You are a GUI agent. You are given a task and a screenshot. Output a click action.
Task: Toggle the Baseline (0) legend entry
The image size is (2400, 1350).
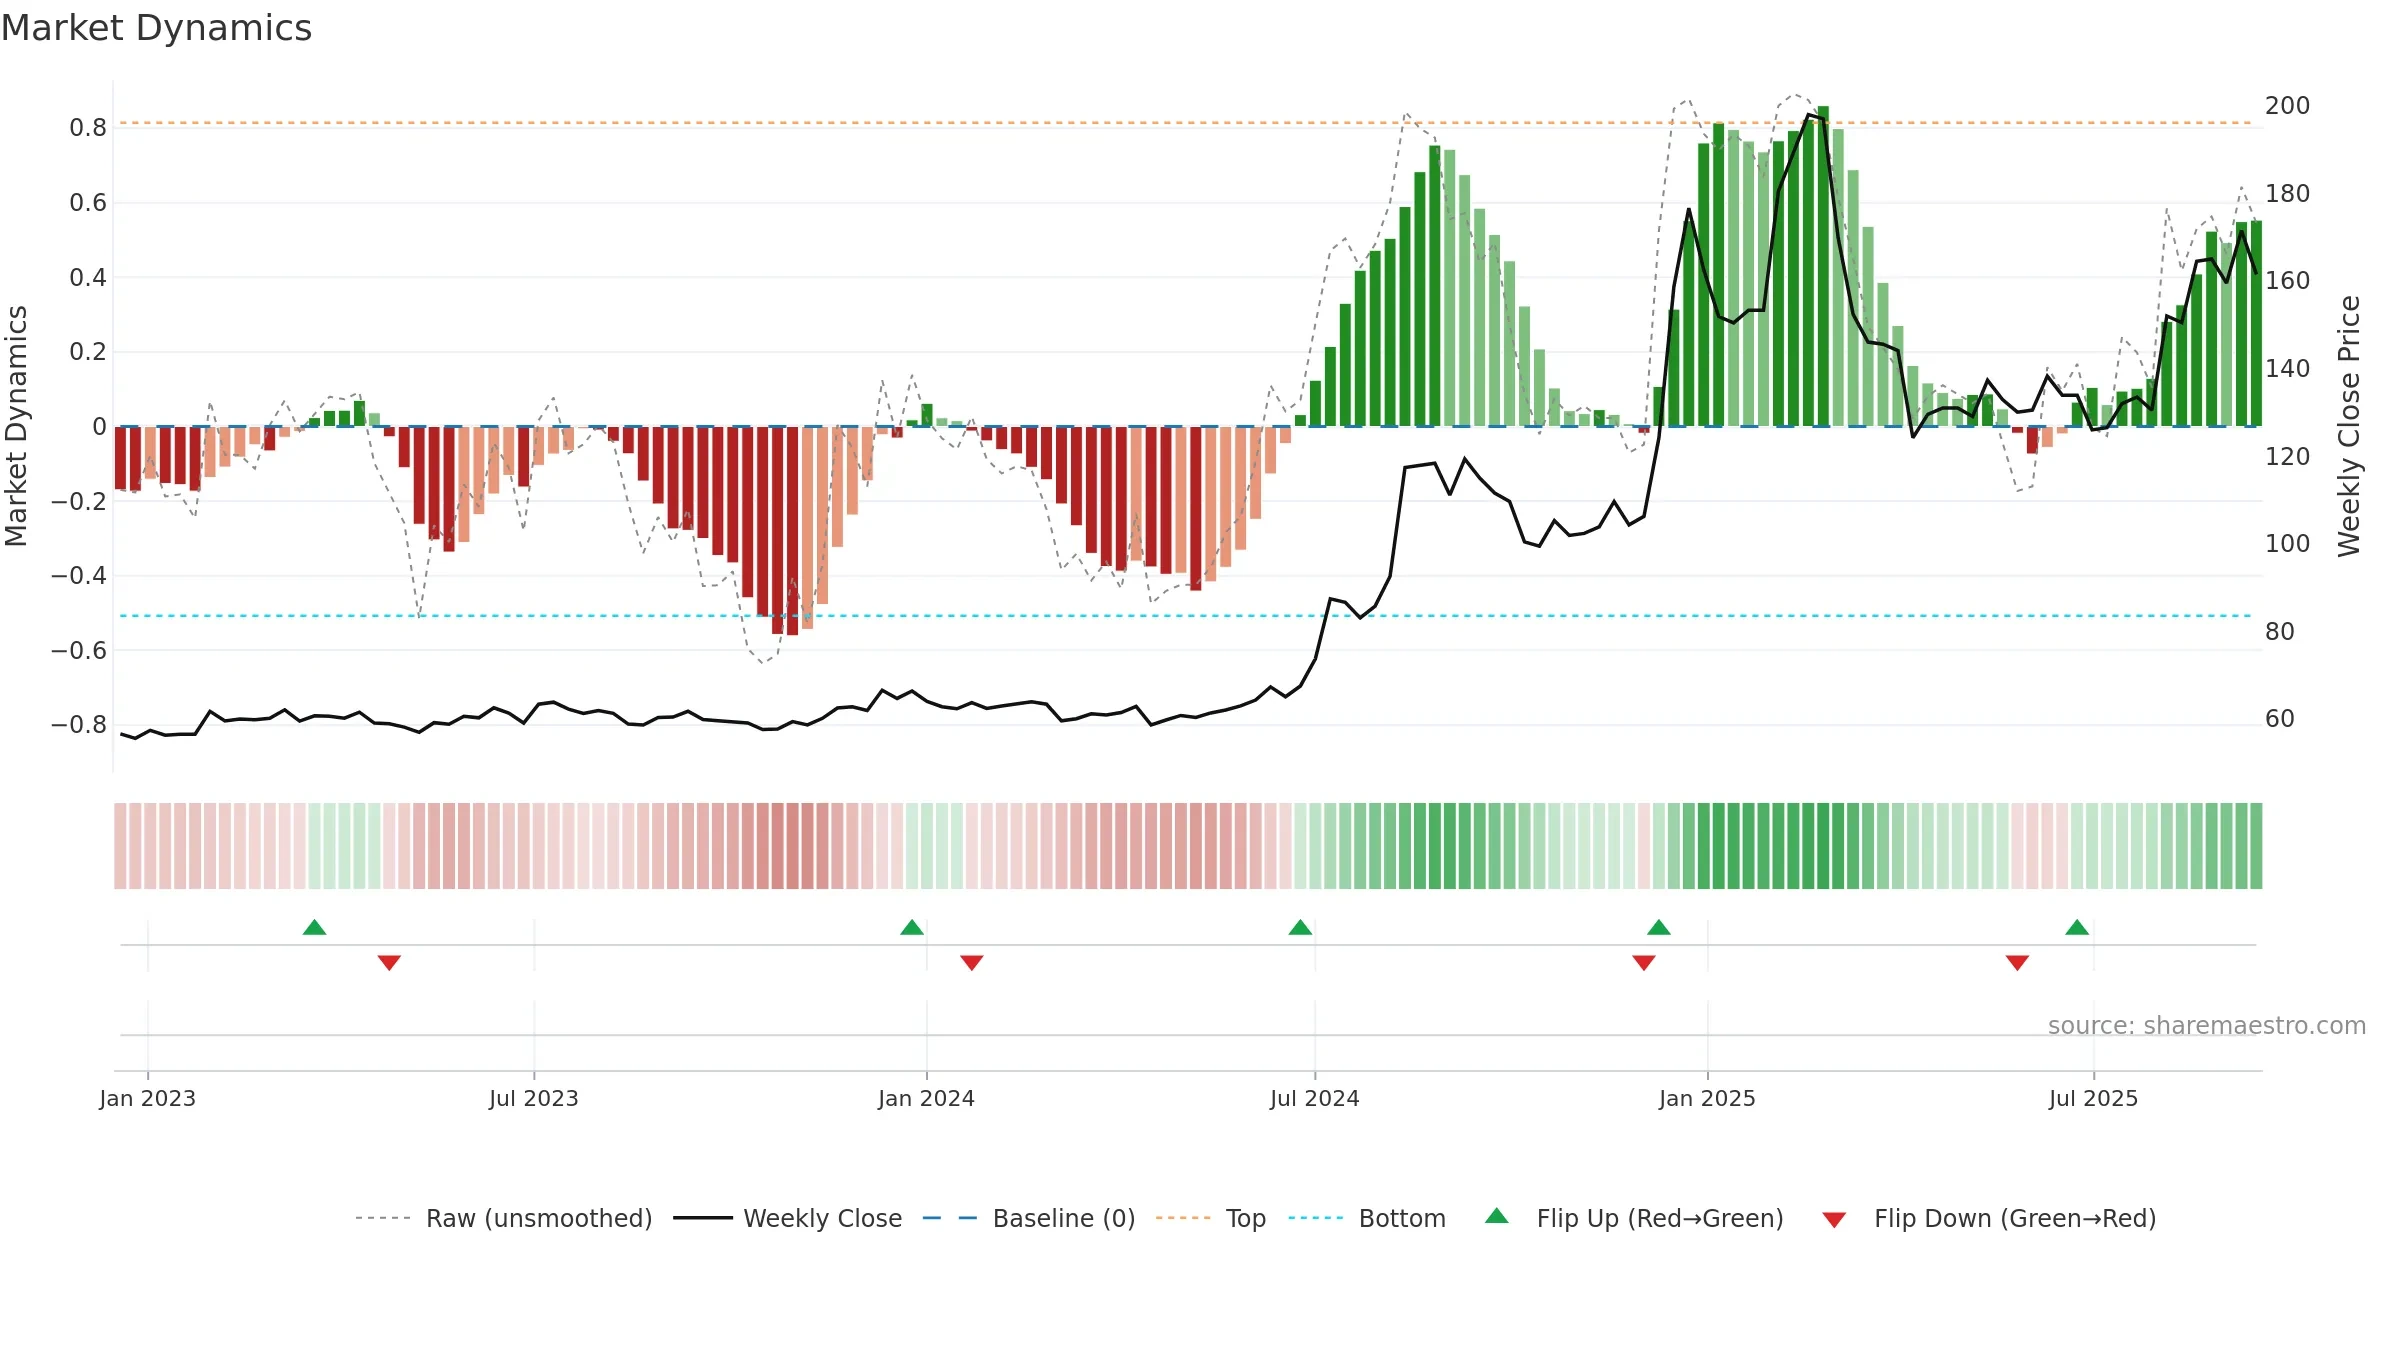point(1064,1218)
